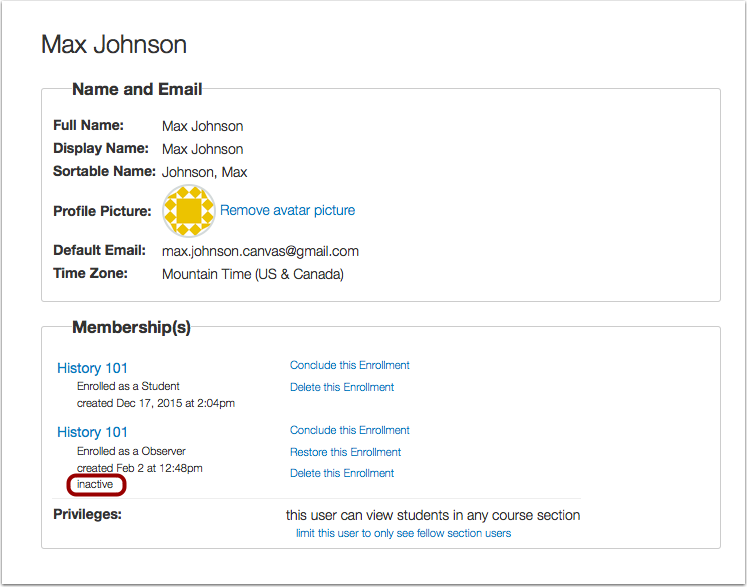Image resolution: width=747 pixels, height=587 pixels.
Task: Conclude the Student enrollment
Action: (349, 365)
